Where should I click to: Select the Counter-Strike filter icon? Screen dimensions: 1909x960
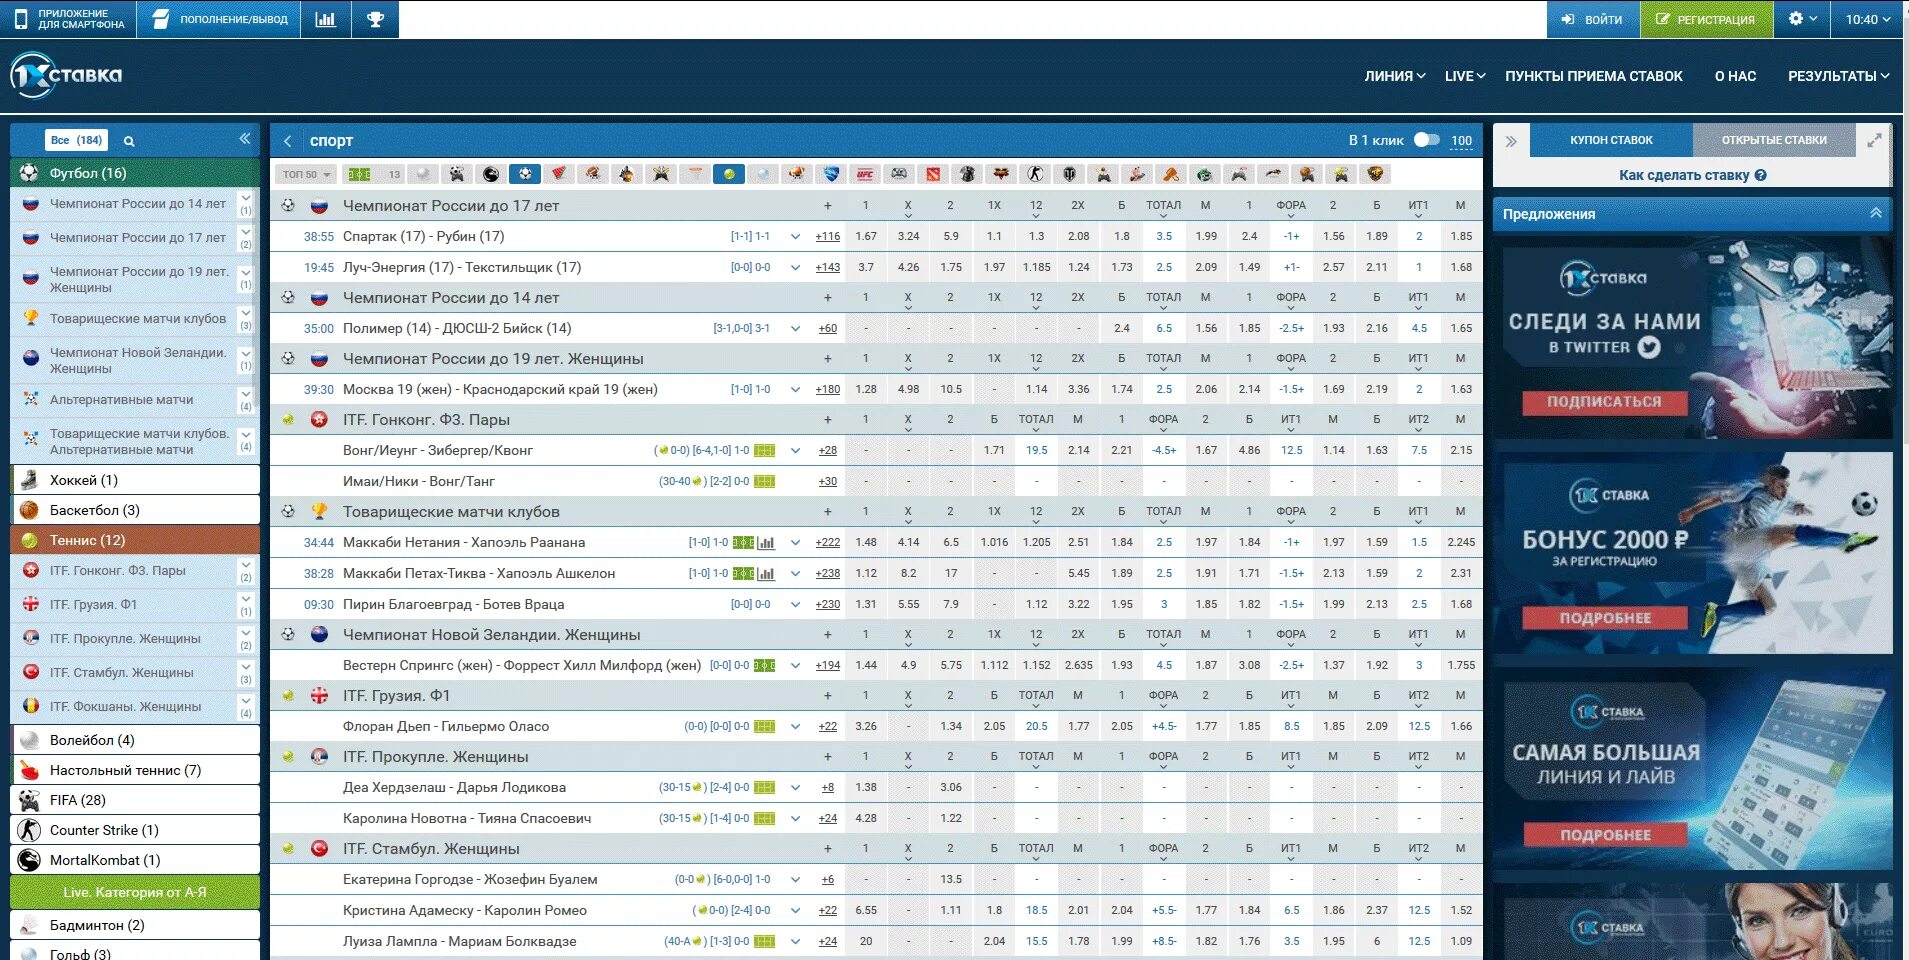coord(1035,174)
